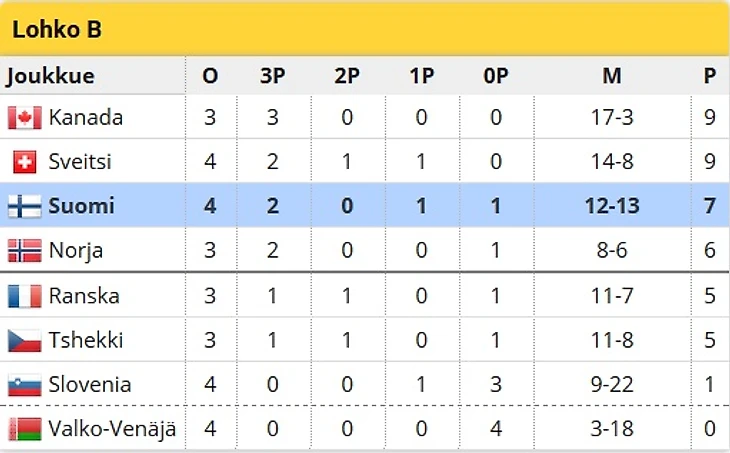This screenshot has width=730, height=453.
Task: Select the highlighted Suomi team name
Action: tap(81, 206)
